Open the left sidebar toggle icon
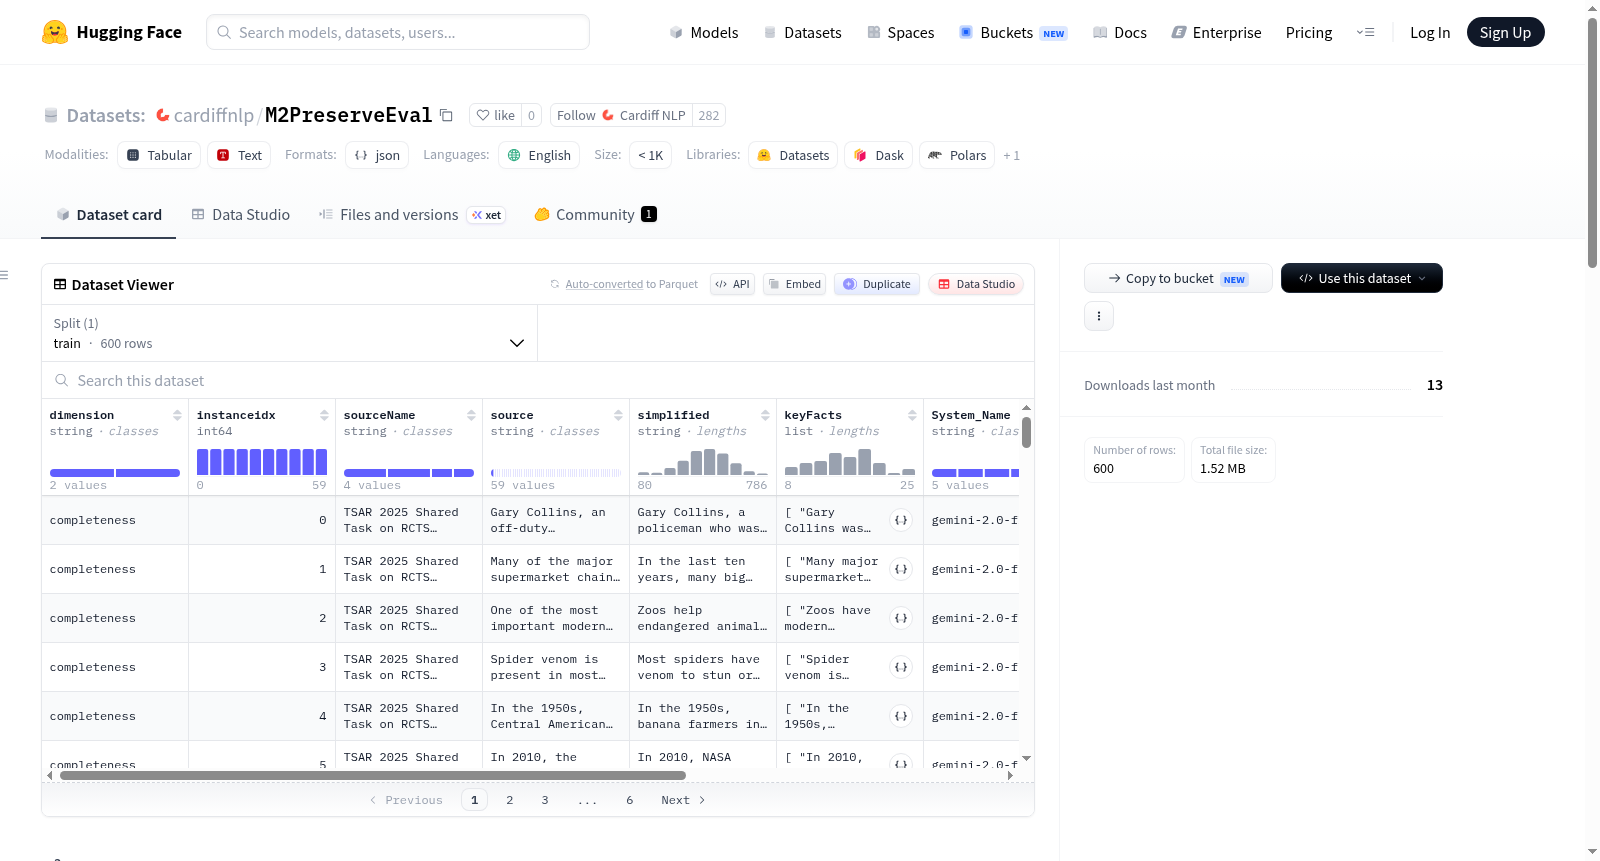Screen dimensions: 1600x861 point(4,275)
